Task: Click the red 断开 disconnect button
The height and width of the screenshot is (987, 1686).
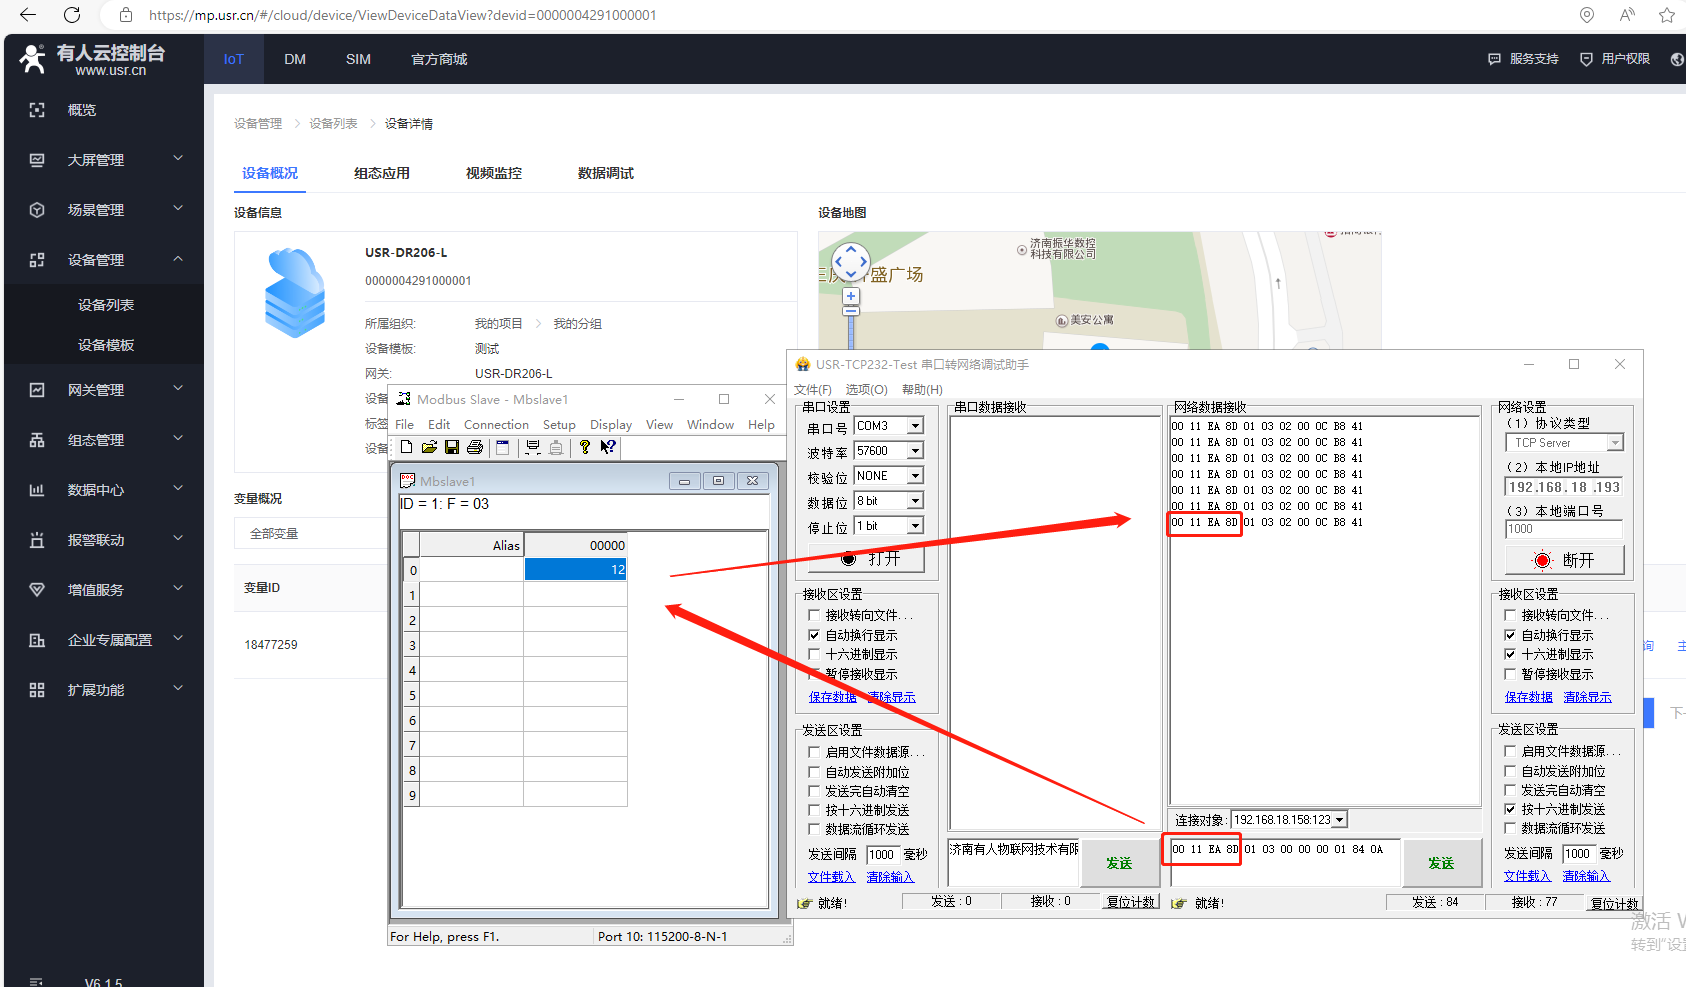Action: 1565,560
